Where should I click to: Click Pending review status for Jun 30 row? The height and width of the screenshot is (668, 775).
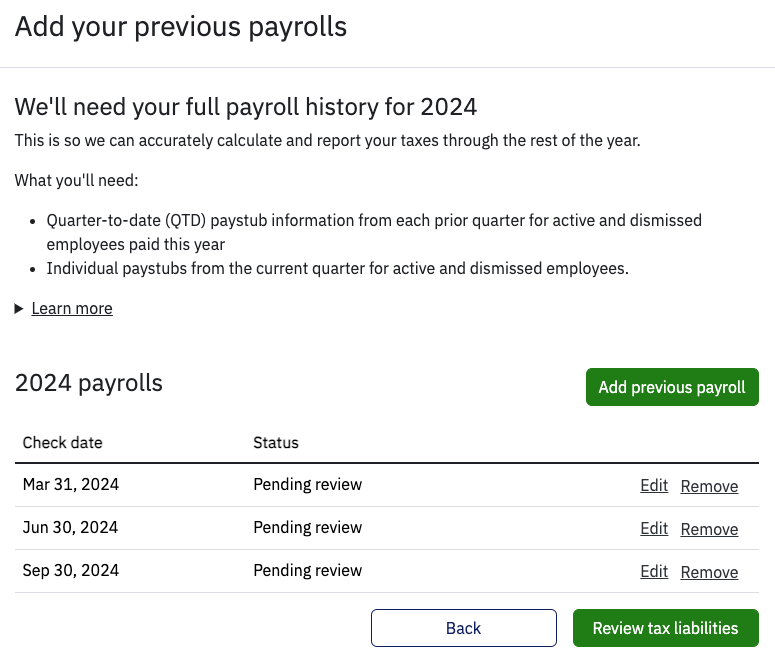pos(307,528)
